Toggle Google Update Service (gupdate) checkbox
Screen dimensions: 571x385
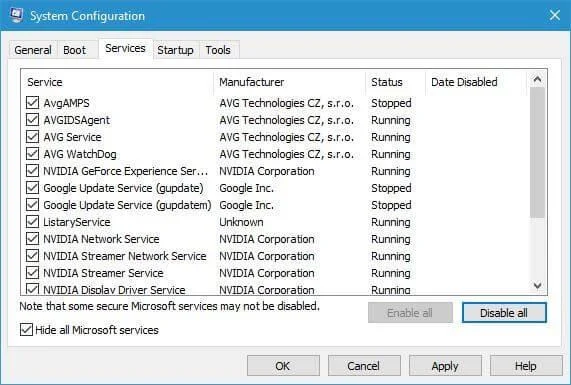coord(32,188)
